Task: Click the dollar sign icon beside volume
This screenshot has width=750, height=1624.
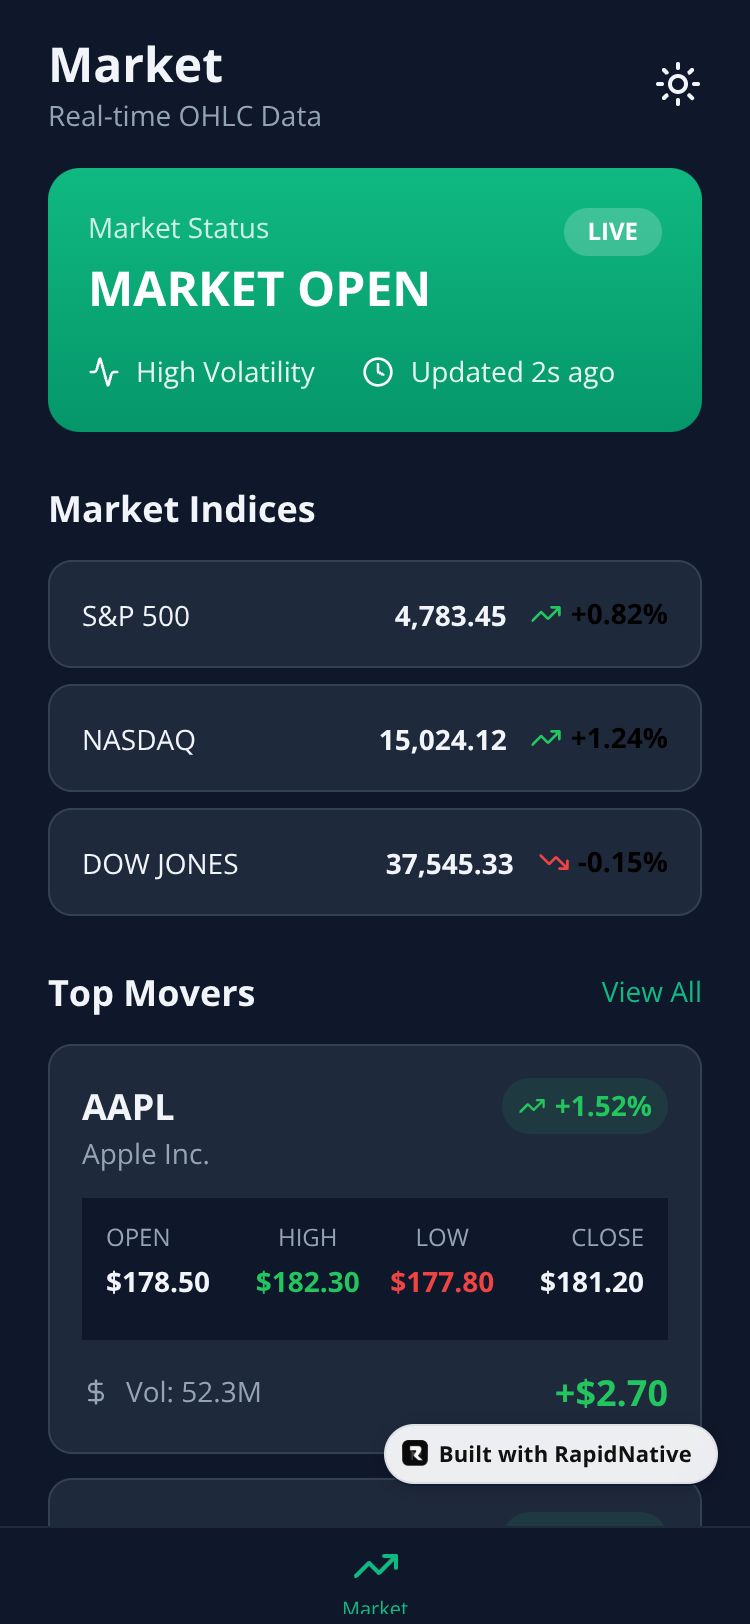Action: [96, 1392]
